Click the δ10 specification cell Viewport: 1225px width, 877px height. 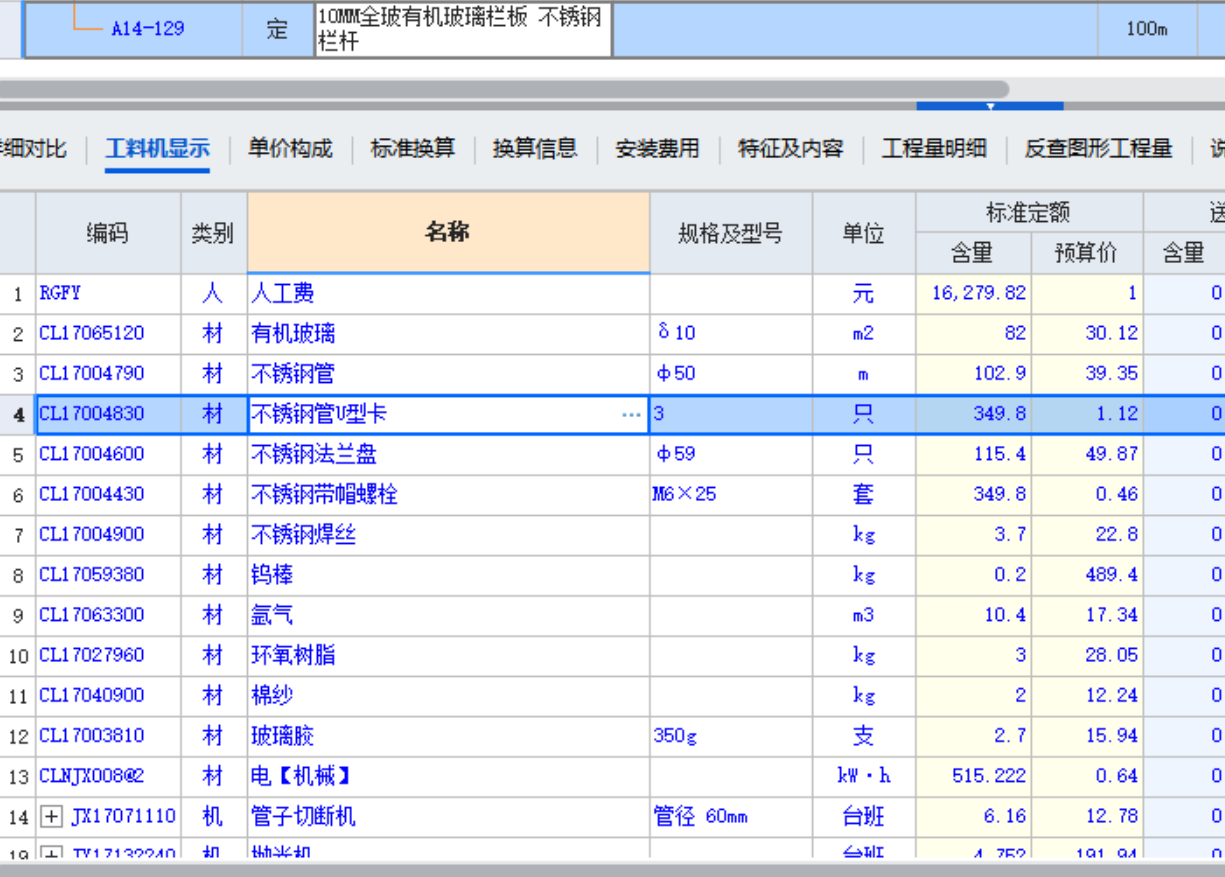(731, 333)
